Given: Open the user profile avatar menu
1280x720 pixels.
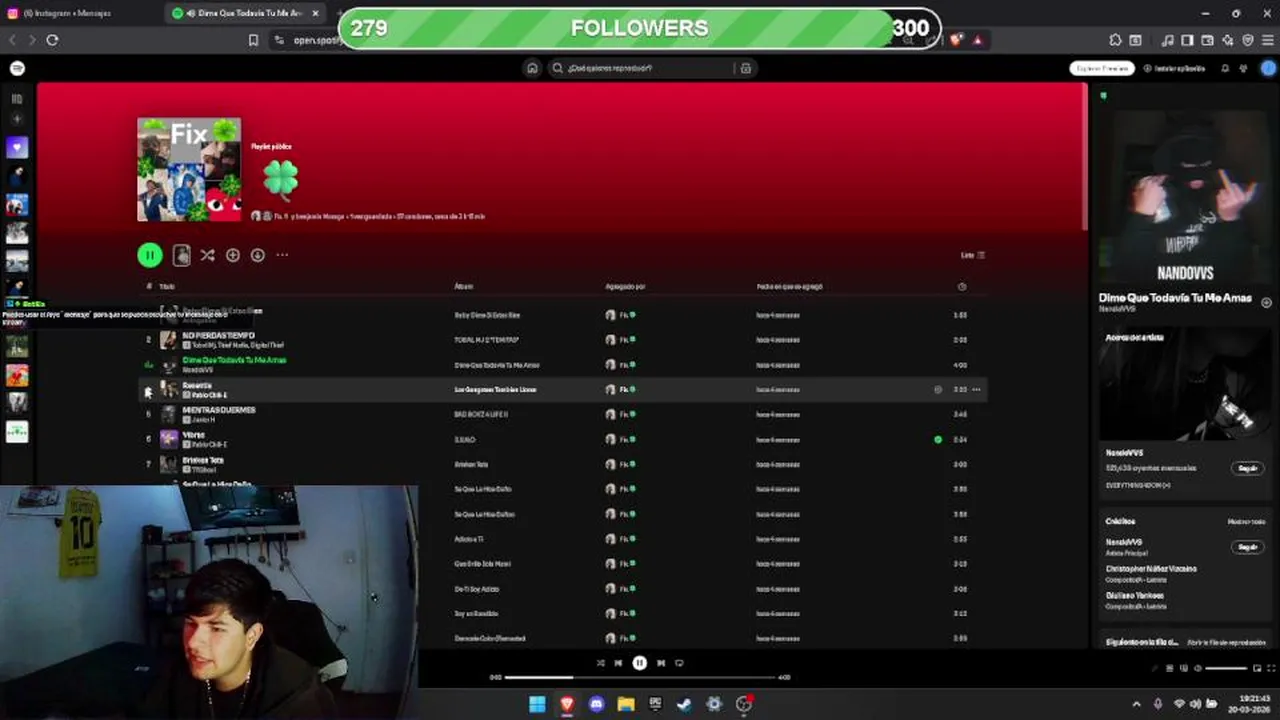Looking at the screenshot, I should pyautogui.click(x=1268, y=68).
